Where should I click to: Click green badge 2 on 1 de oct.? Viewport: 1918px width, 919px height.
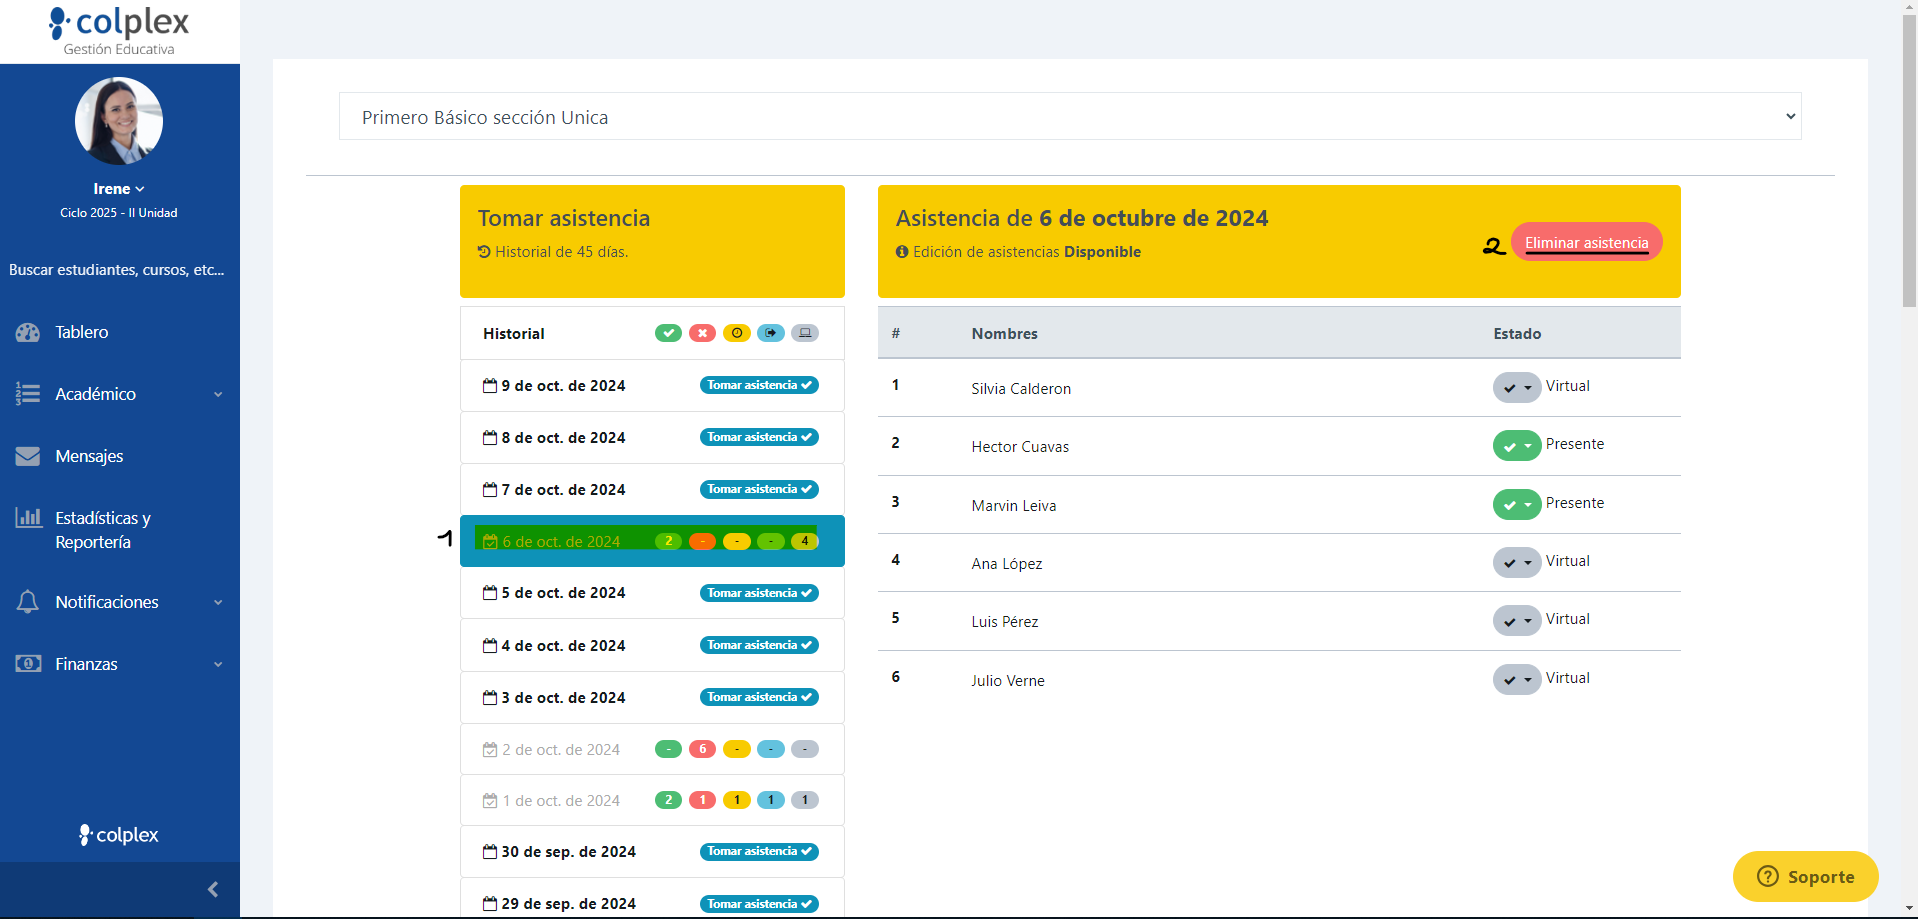[x=668, y=800]
